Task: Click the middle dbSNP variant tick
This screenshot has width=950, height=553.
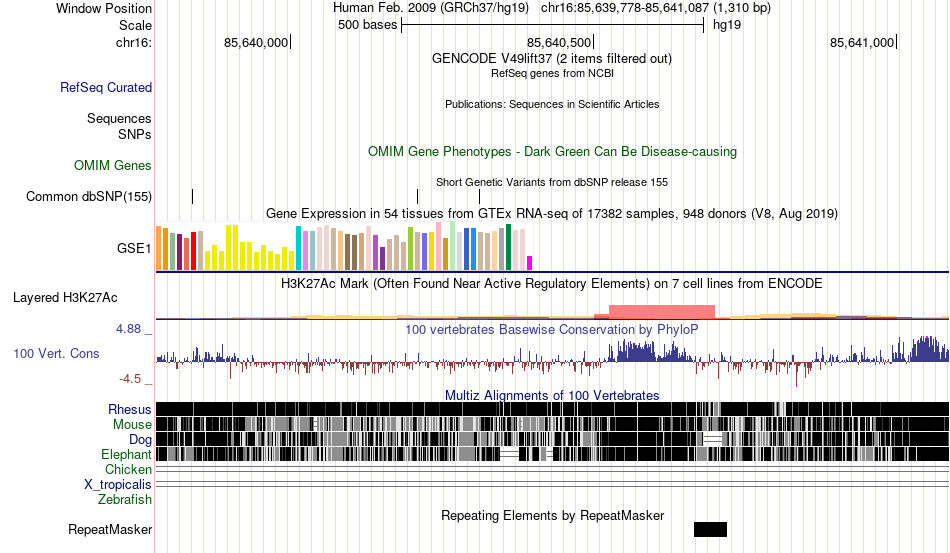Action: (x=417, y=196)
